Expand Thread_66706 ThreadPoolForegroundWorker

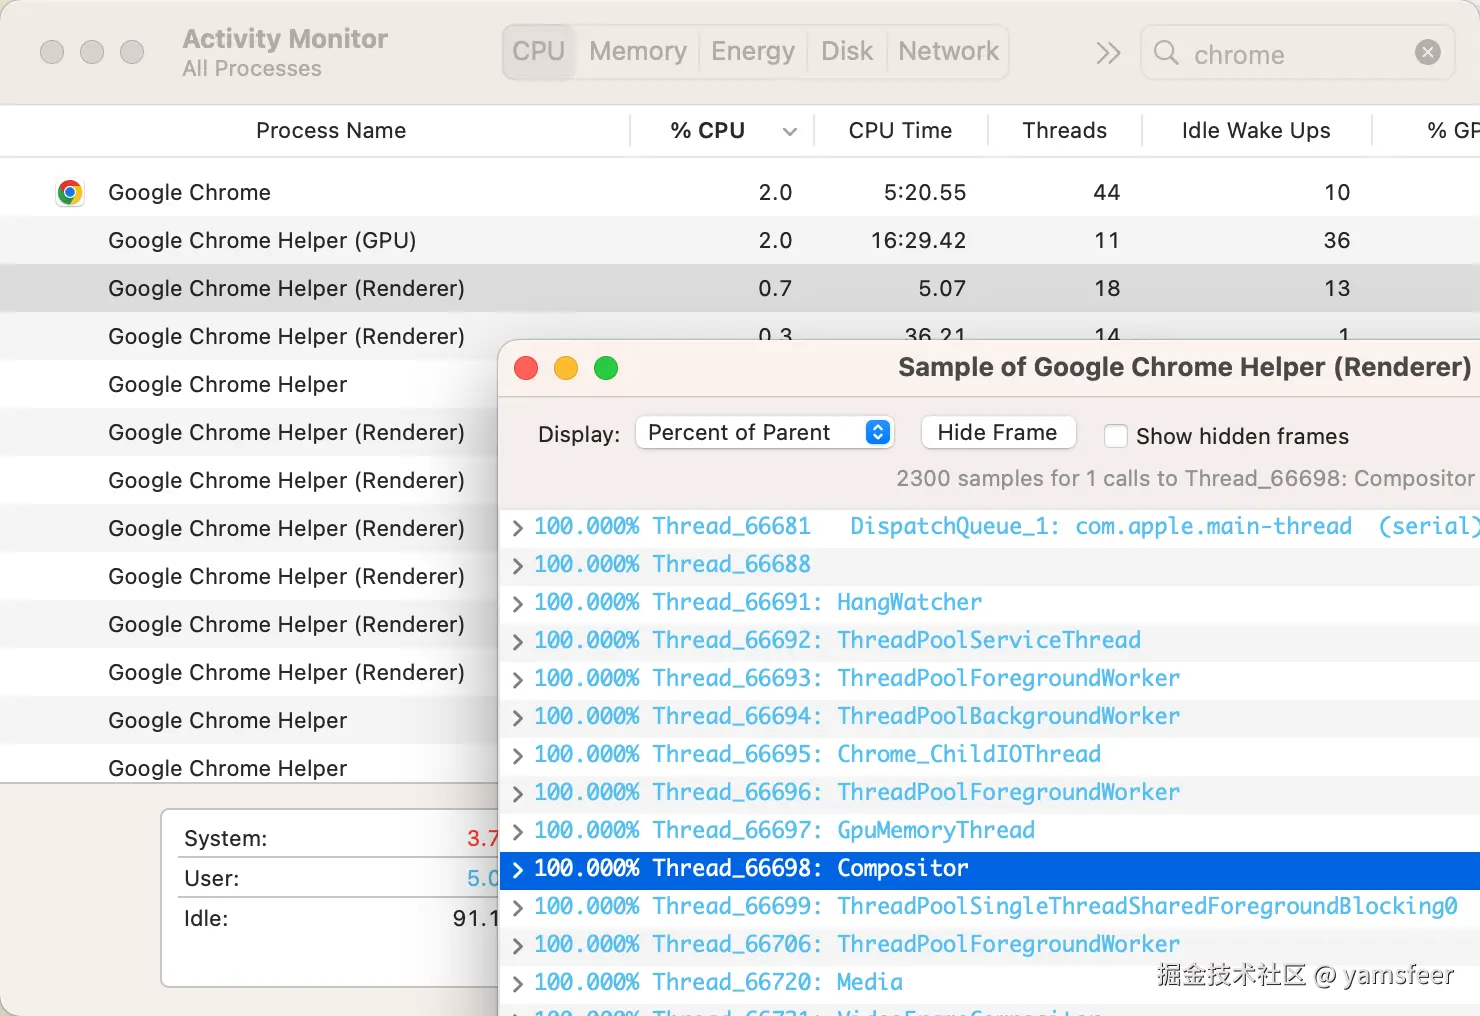coord(517,945)
